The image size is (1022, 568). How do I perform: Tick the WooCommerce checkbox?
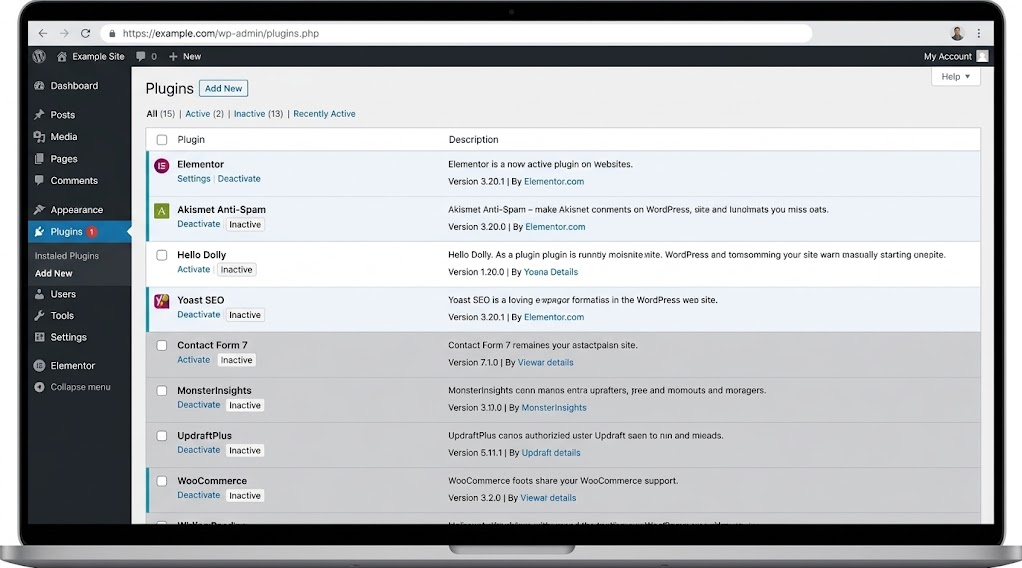[x=162, y=481]
